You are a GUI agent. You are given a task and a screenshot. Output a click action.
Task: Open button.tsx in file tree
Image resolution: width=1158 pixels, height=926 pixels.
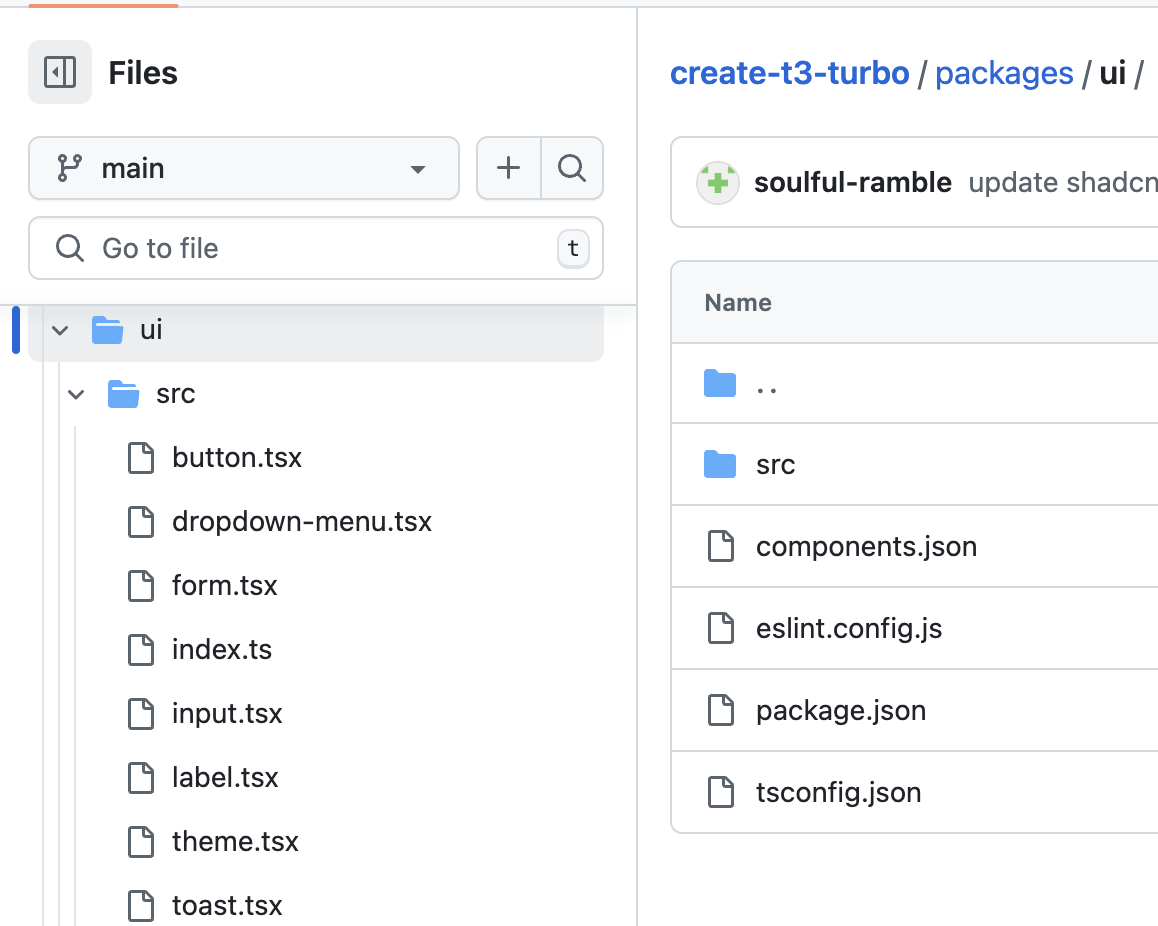[237, 458]
